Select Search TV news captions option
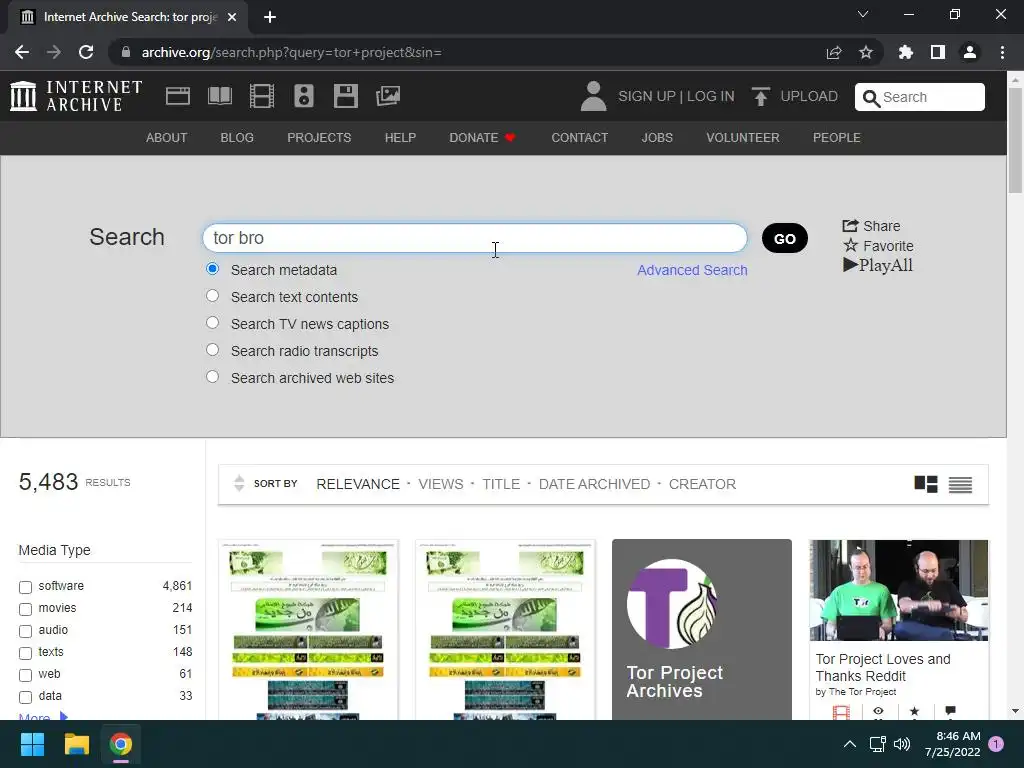This screenshot has height=768, width=1024. pos(212,323)
